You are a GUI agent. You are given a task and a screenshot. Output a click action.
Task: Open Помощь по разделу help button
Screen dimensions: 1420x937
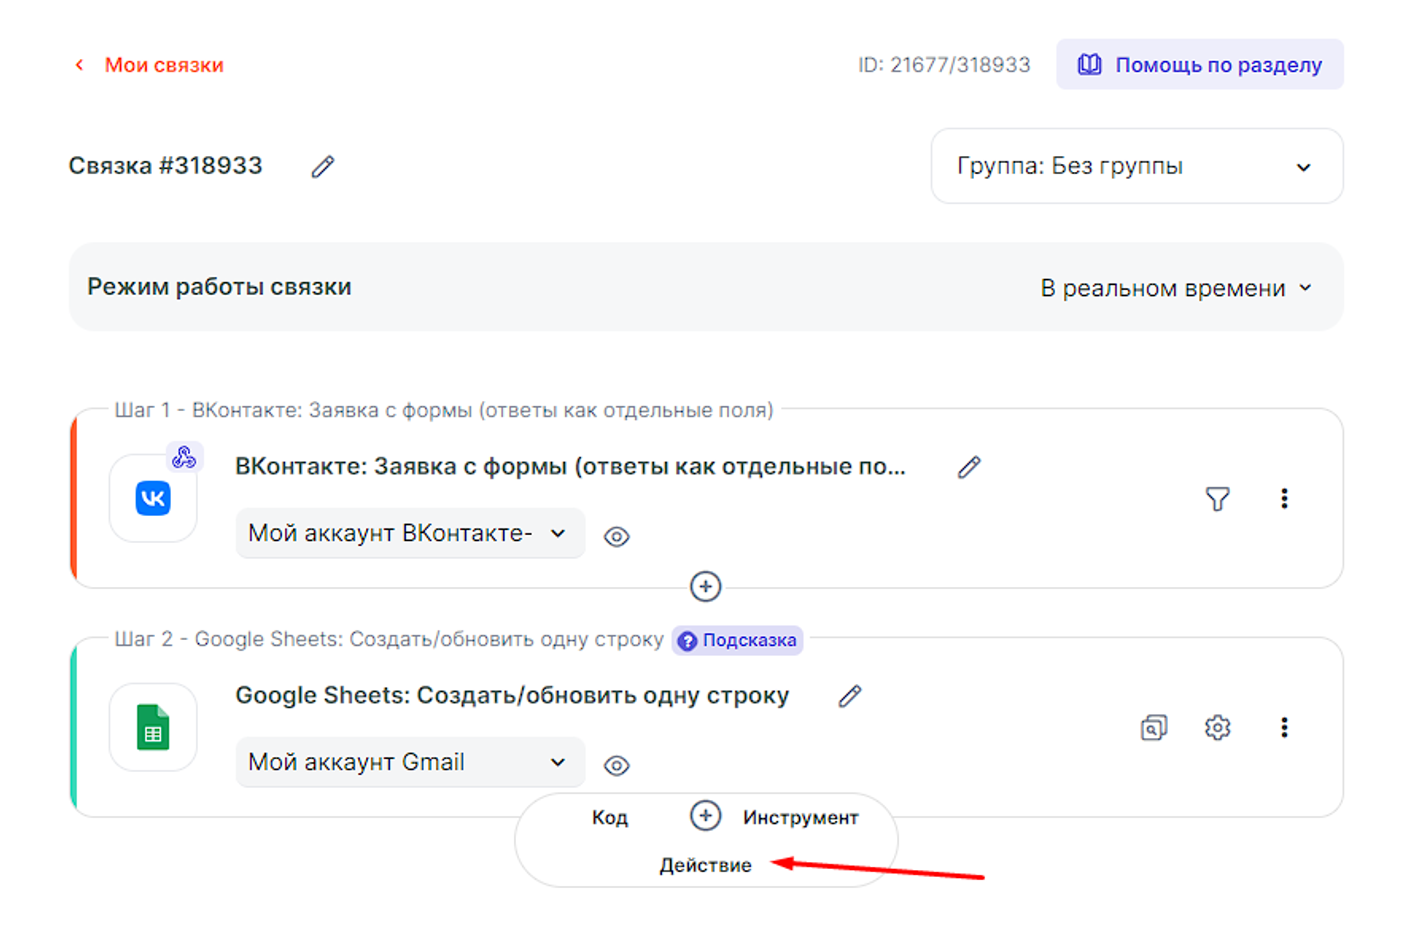[1199, 65]
